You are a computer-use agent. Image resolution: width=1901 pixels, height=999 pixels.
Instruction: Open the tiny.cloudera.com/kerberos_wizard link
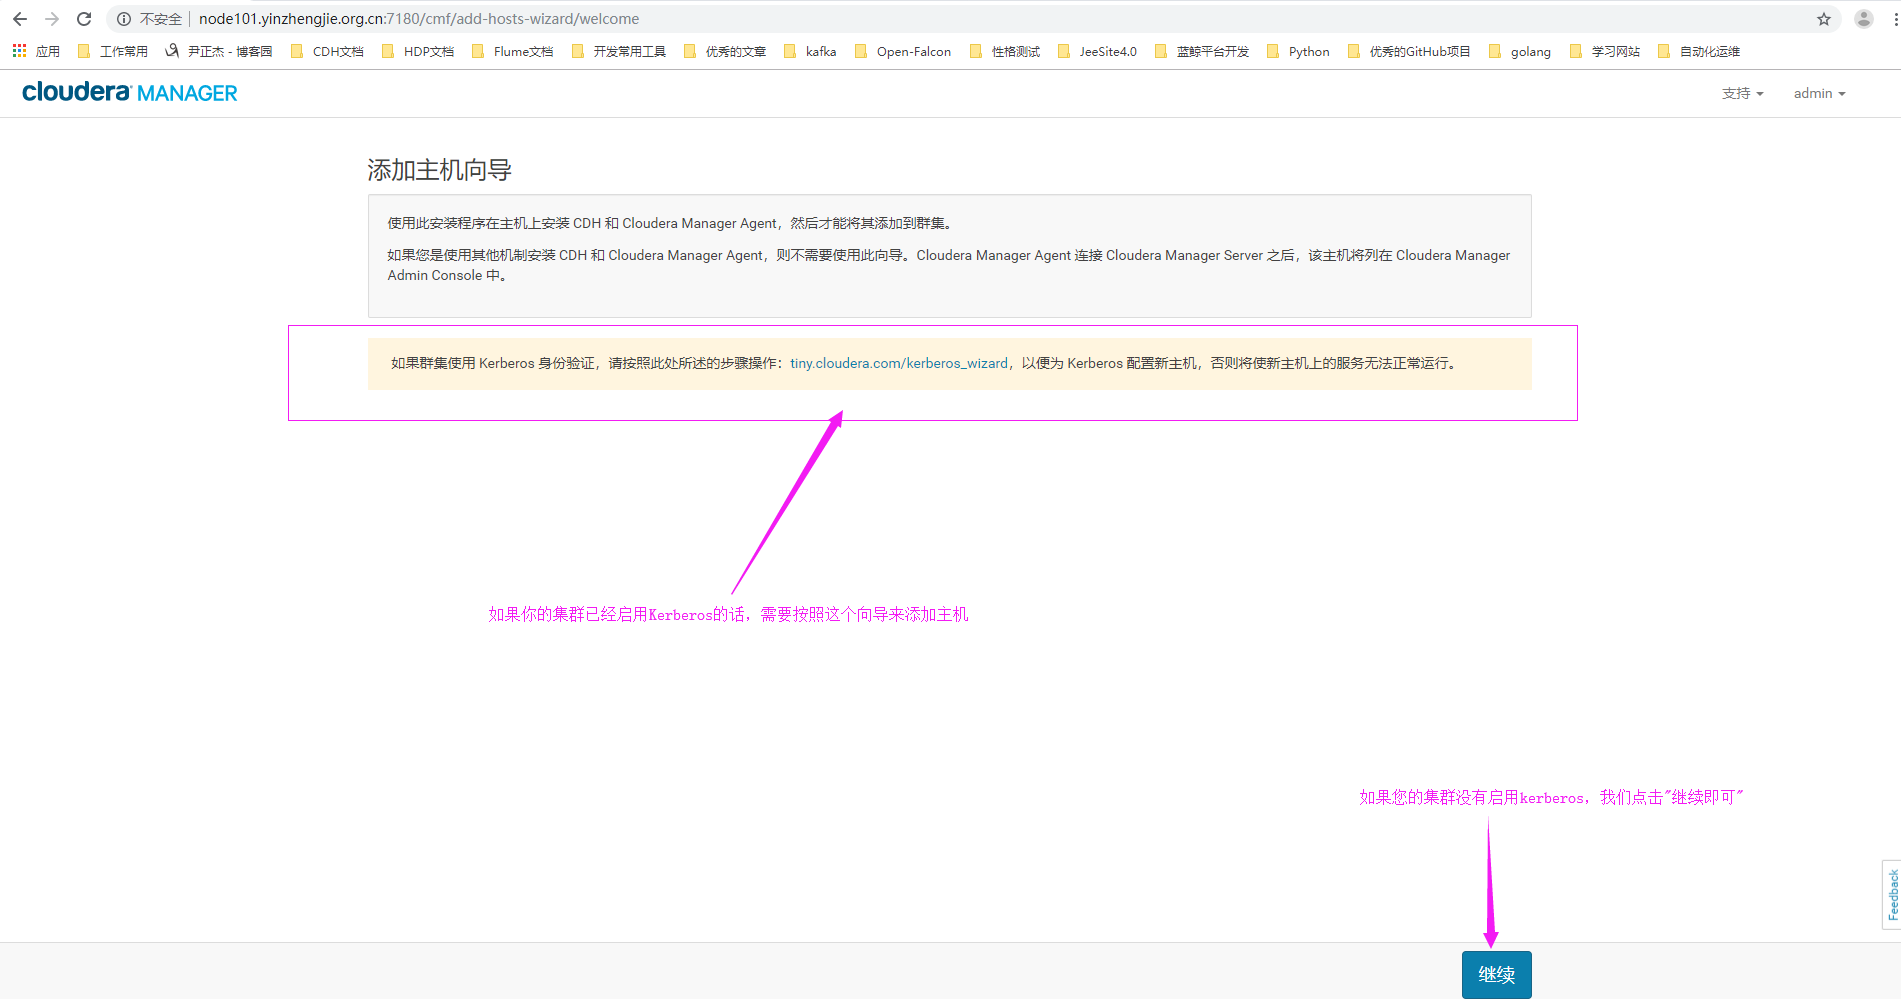[x=899, y=363]
